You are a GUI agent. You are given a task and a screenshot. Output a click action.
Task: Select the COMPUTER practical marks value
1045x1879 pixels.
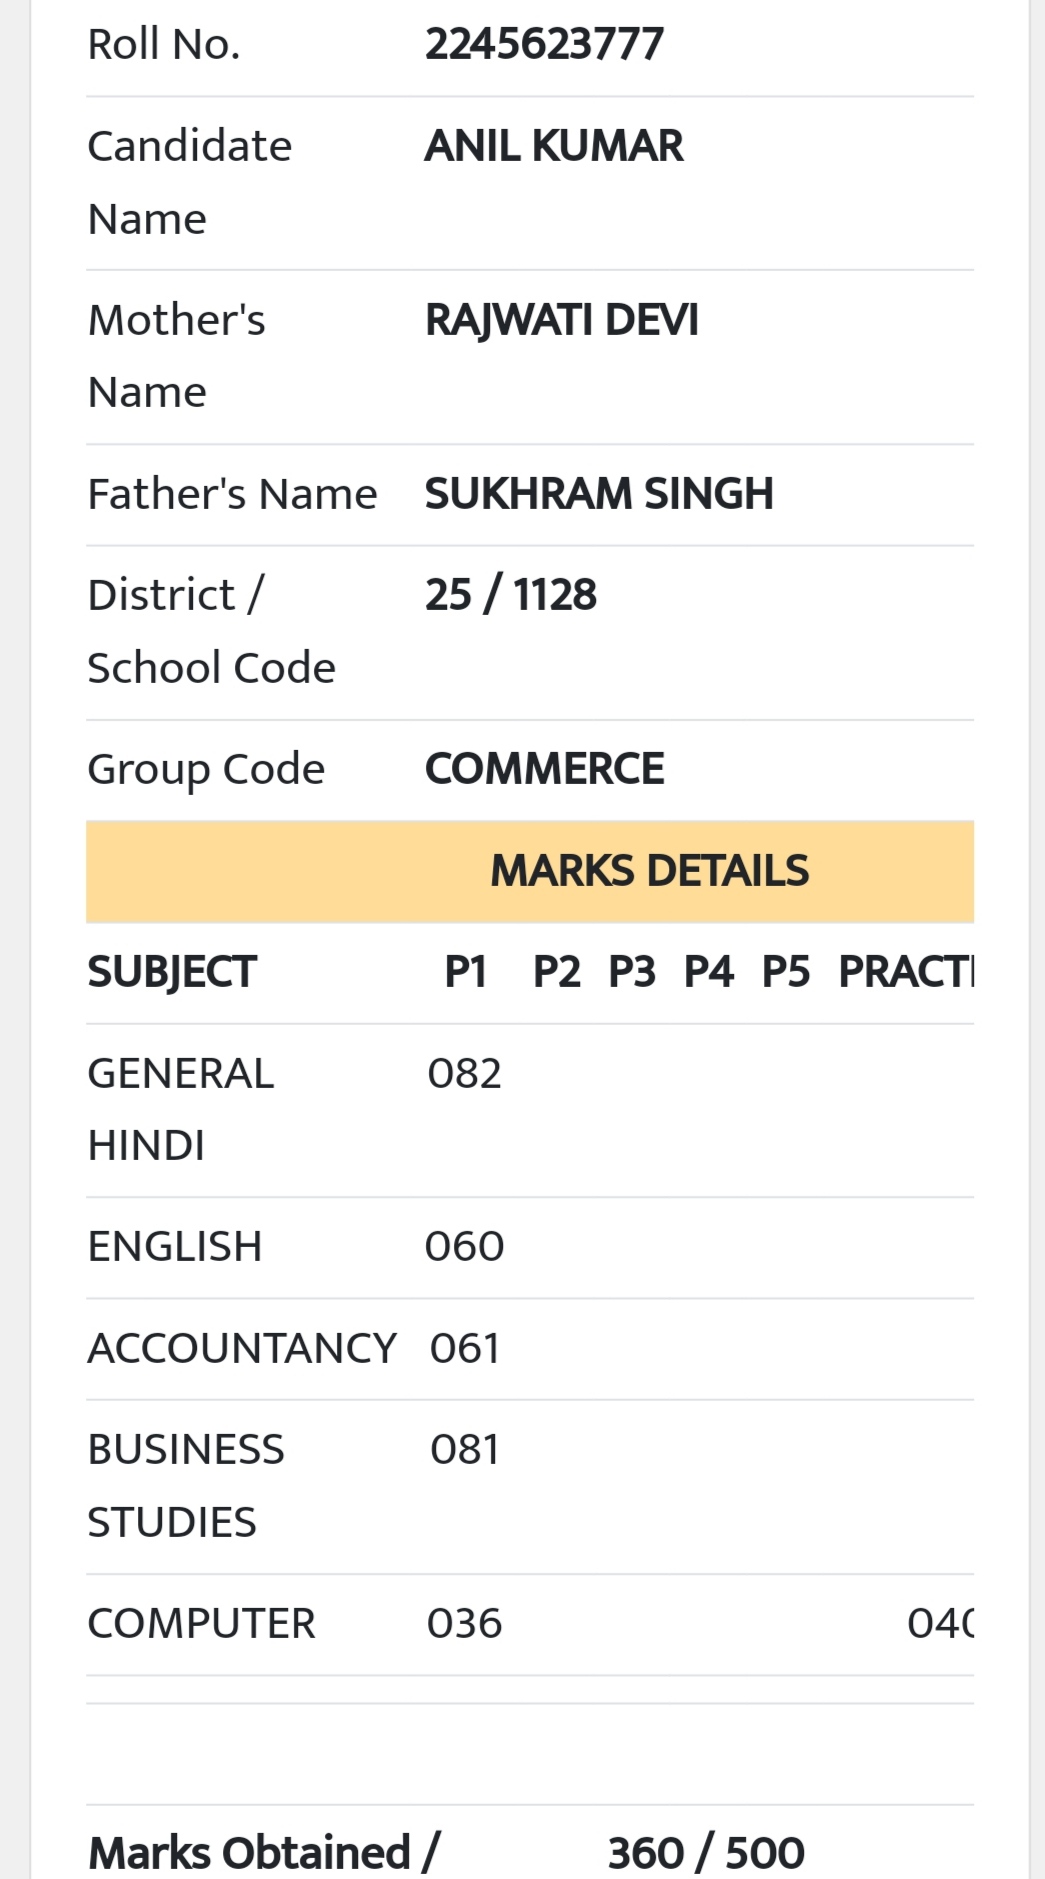click(x=941, y=1624)
